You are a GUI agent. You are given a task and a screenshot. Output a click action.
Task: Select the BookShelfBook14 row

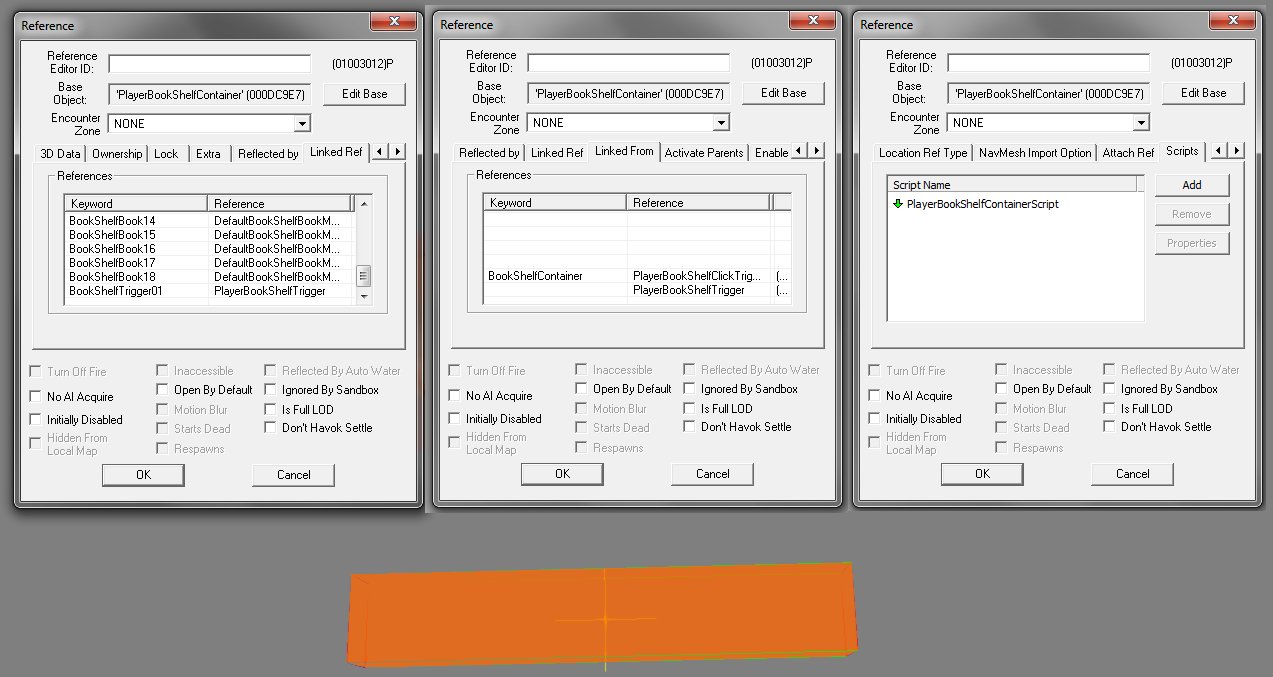209,221
